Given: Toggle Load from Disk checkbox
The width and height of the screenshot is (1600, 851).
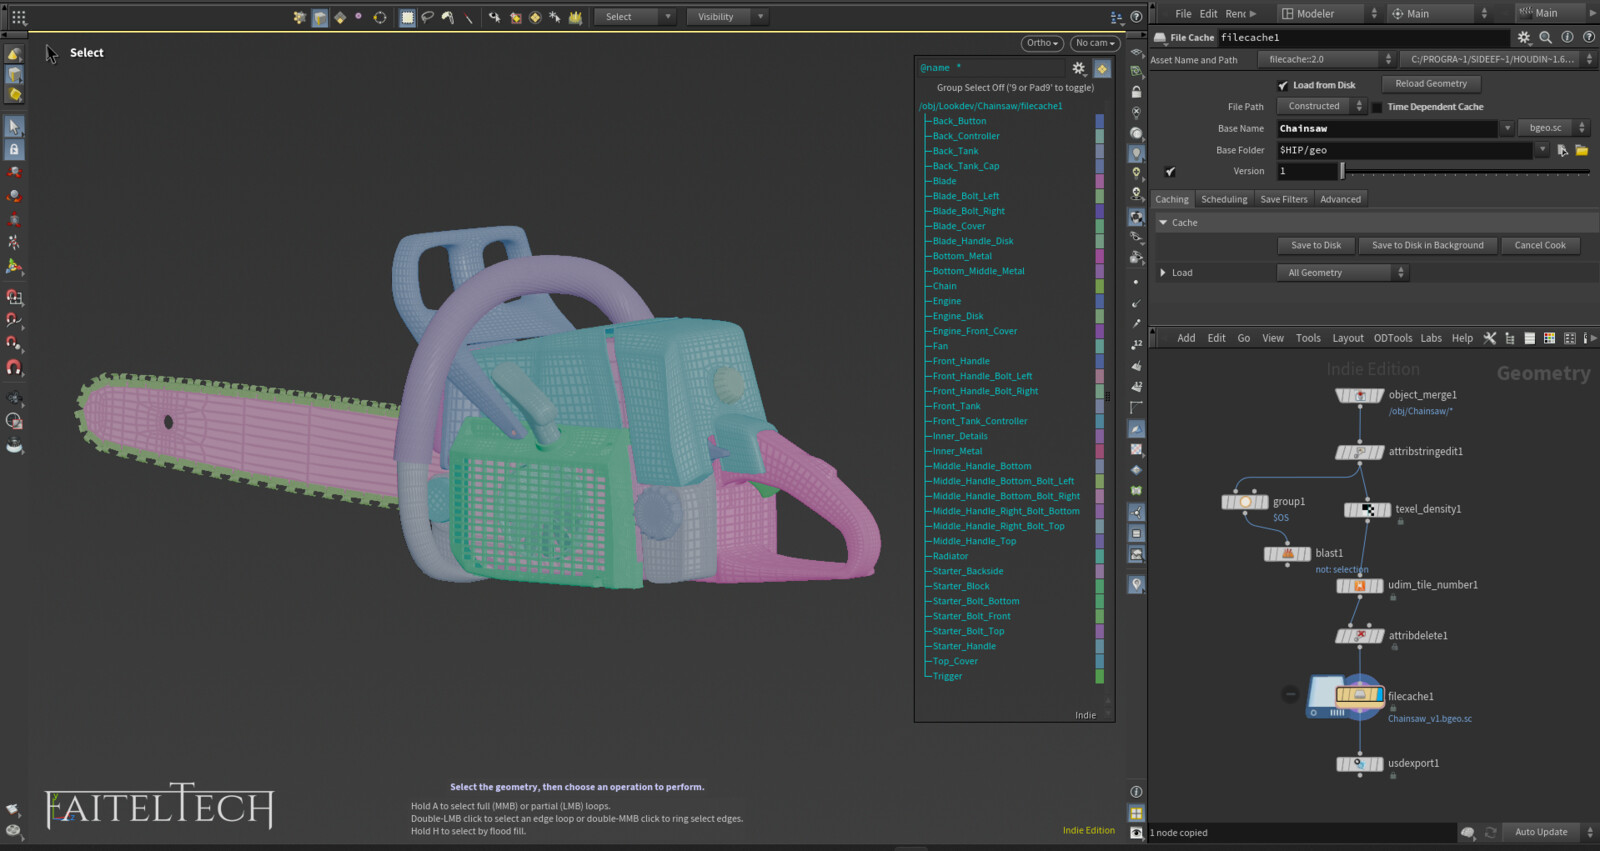Looking at the screenshot, I should 1283,85.
